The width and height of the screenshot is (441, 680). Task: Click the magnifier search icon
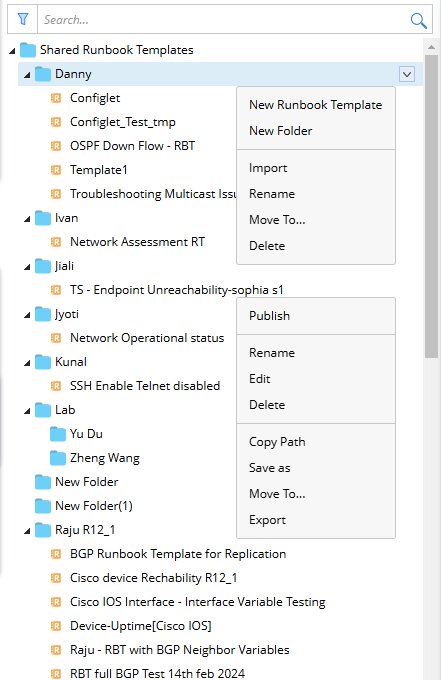click(418, 20)
